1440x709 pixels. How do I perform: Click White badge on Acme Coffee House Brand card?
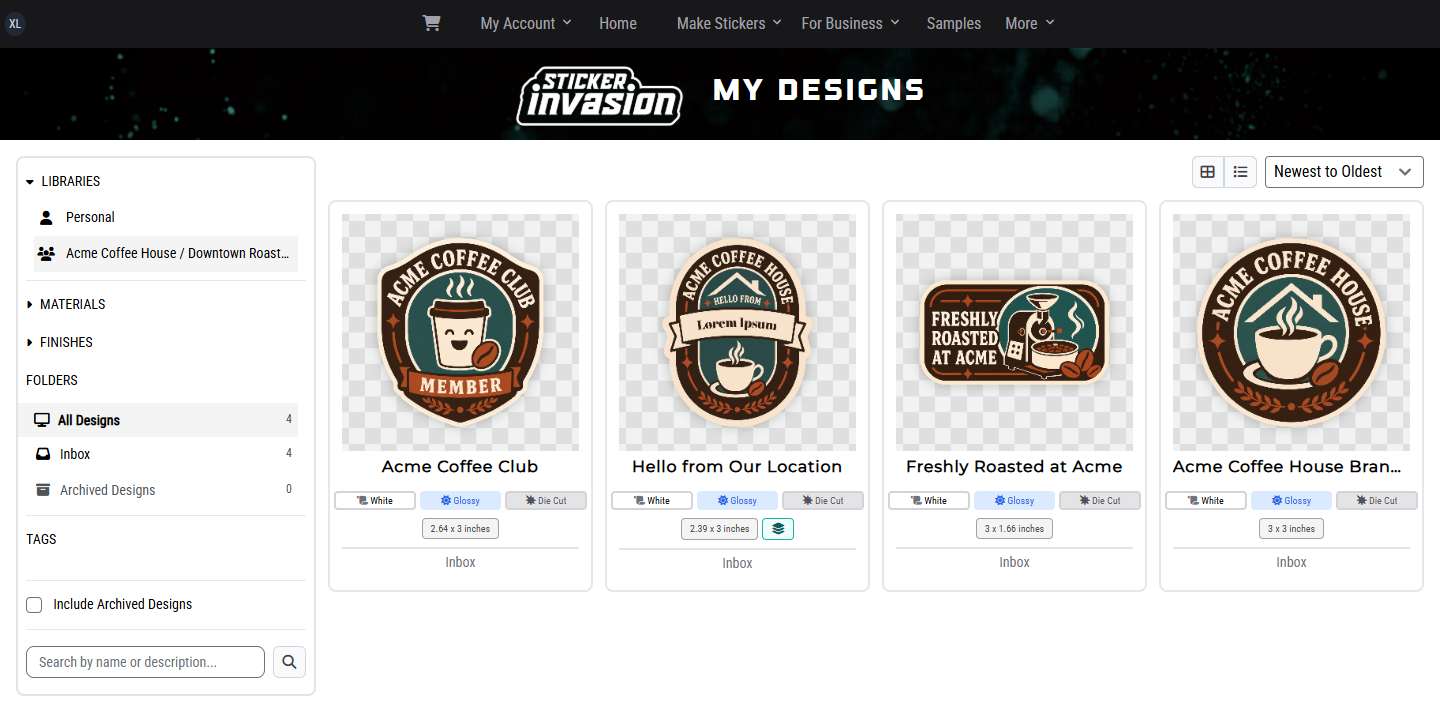click(x=1206, y=501)
